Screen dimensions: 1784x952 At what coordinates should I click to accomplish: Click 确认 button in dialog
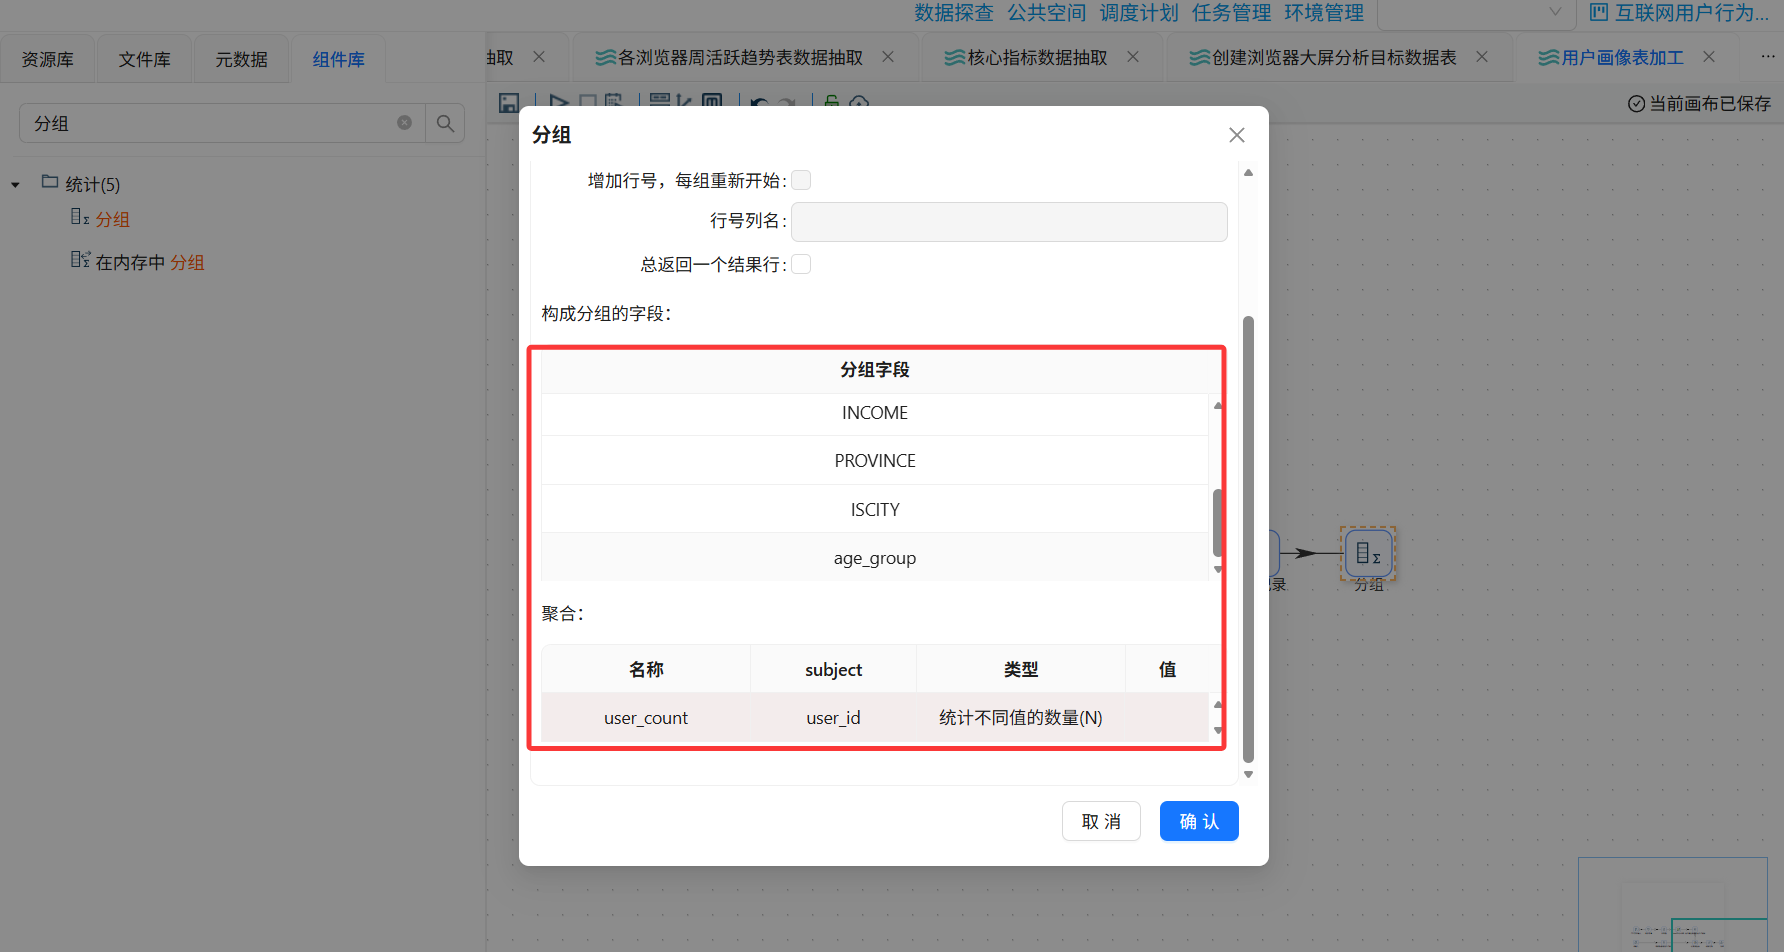(1199, 821)
